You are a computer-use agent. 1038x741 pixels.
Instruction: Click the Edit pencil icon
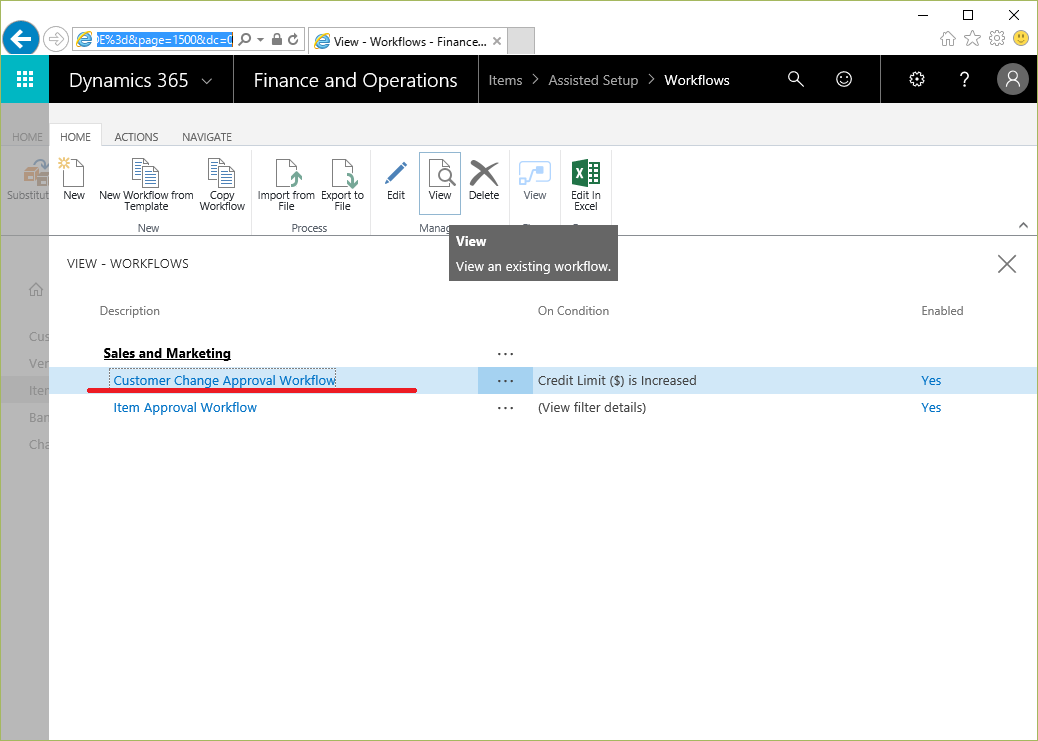396,179
